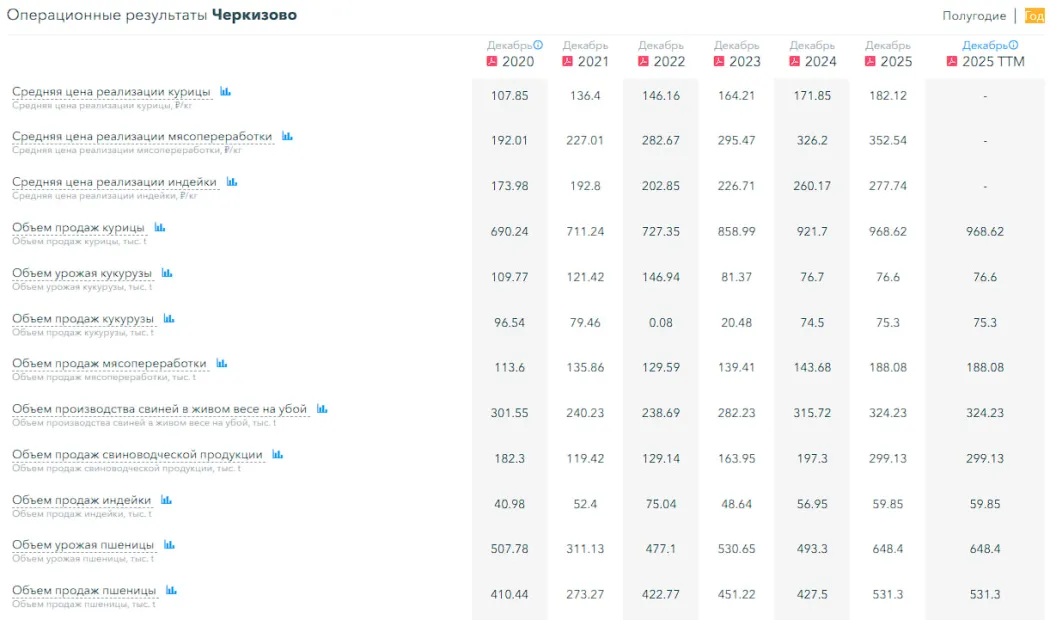Image resolution: width=1050 pixels, height=620 pixels.
Task: Open the PDF report icon for 2021
Action: [568, 61]
